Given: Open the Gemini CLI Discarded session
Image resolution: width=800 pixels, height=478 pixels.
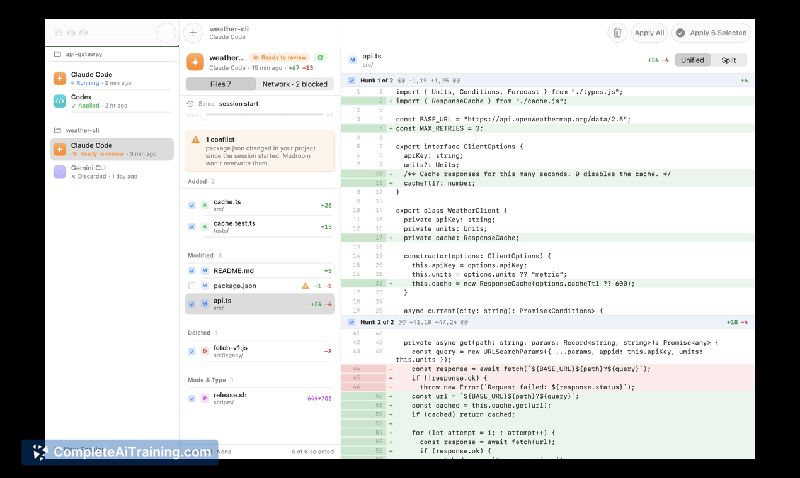Looking at the screenshot, I should (x=112, y=171).
